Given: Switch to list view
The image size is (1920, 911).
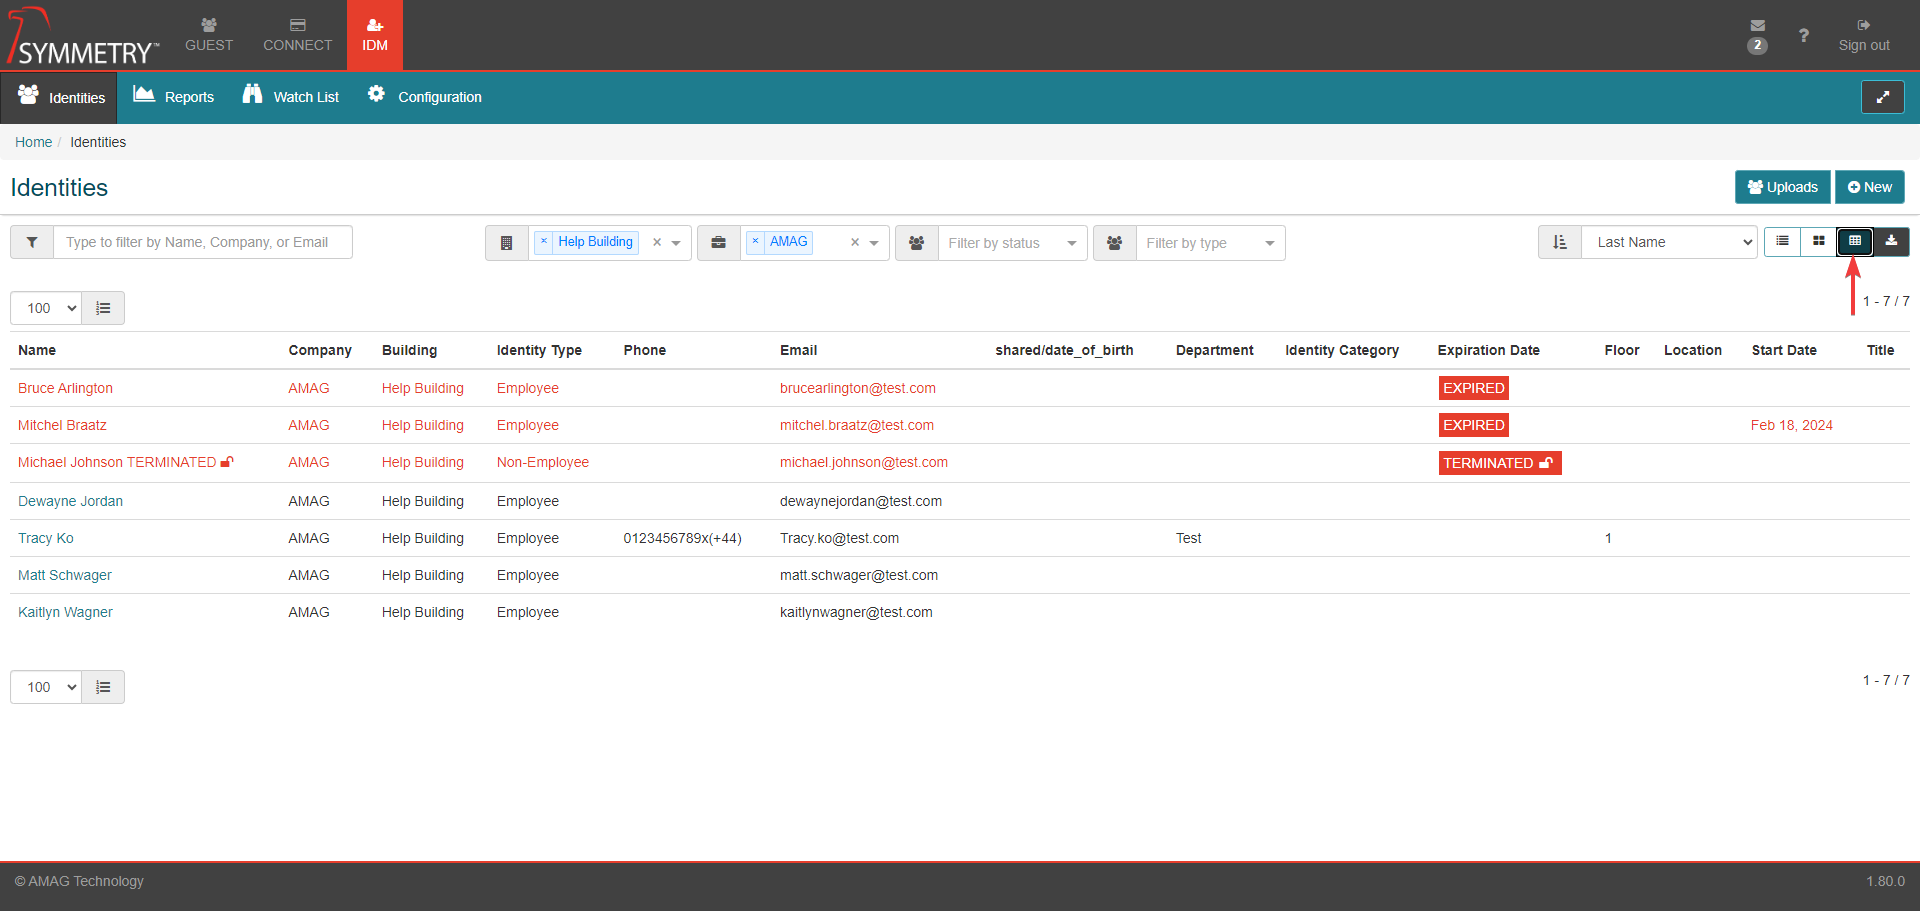Looking at the screenshot, I should pyautogui.click(x=1782, y=241).
